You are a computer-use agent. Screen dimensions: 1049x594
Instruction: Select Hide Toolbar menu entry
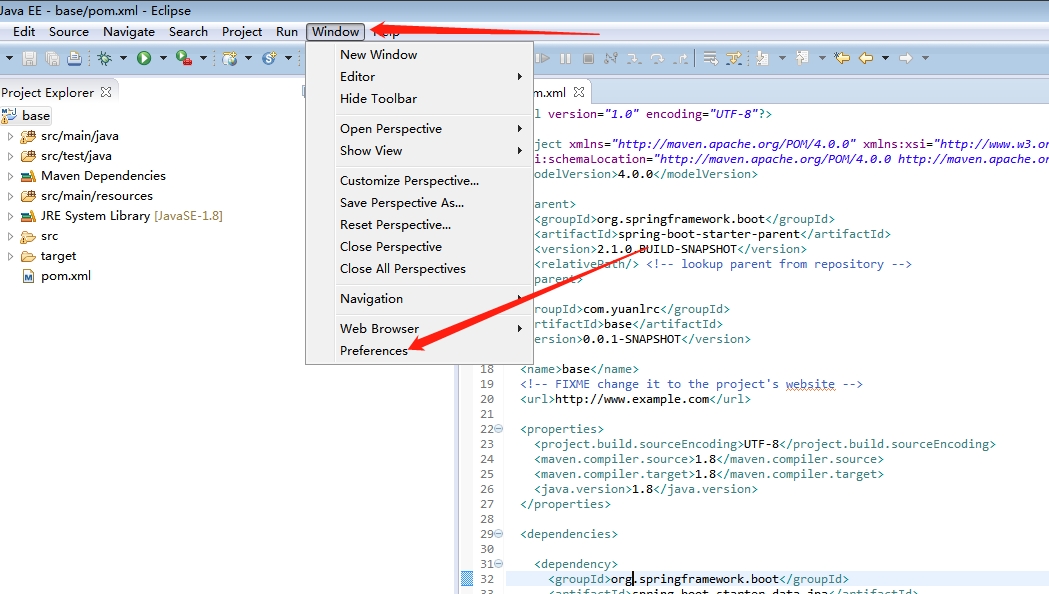[419, 99]
